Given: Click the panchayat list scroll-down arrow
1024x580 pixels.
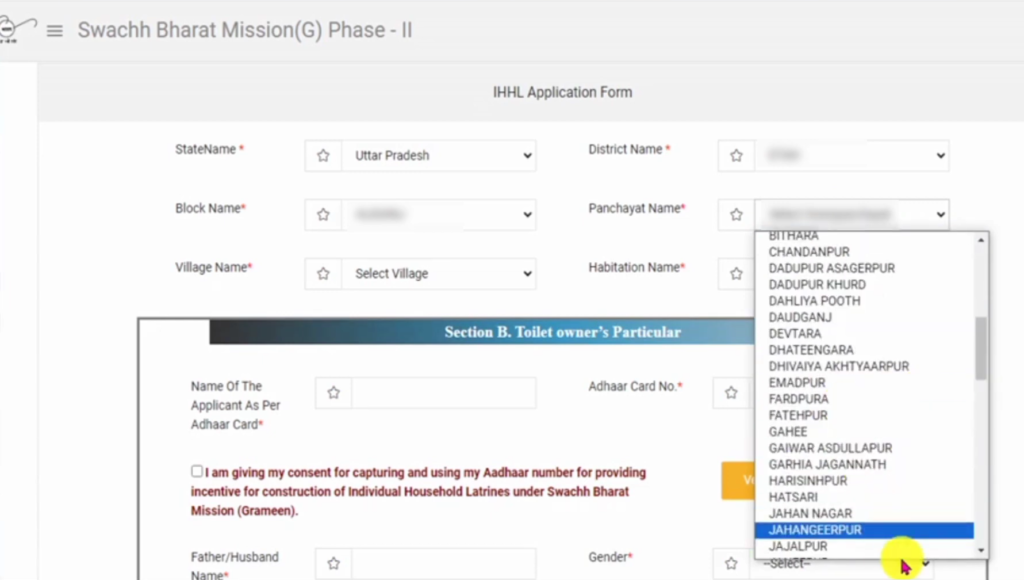Looking at the screenshot, I should [981, 551].
